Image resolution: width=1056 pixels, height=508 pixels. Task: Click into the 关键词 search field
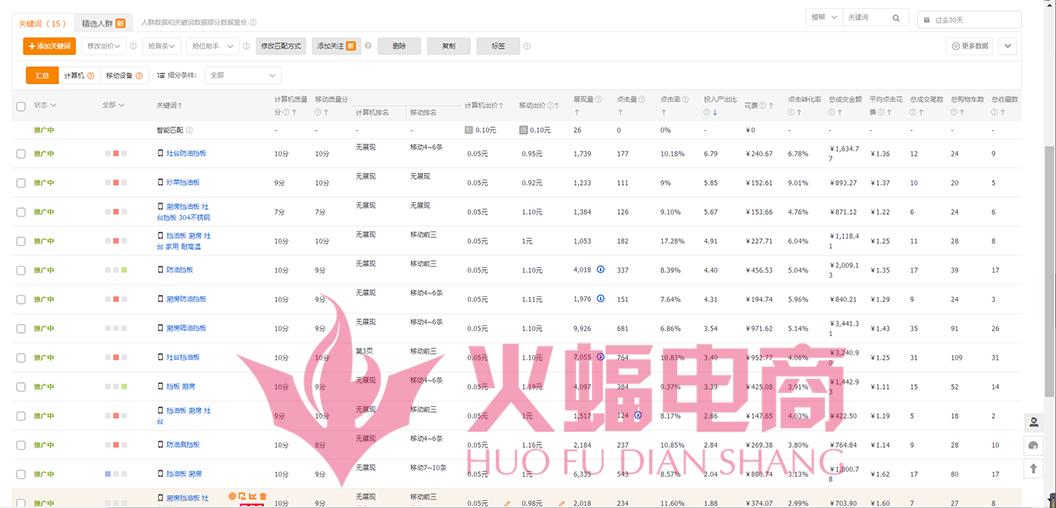tap(867, 18)
